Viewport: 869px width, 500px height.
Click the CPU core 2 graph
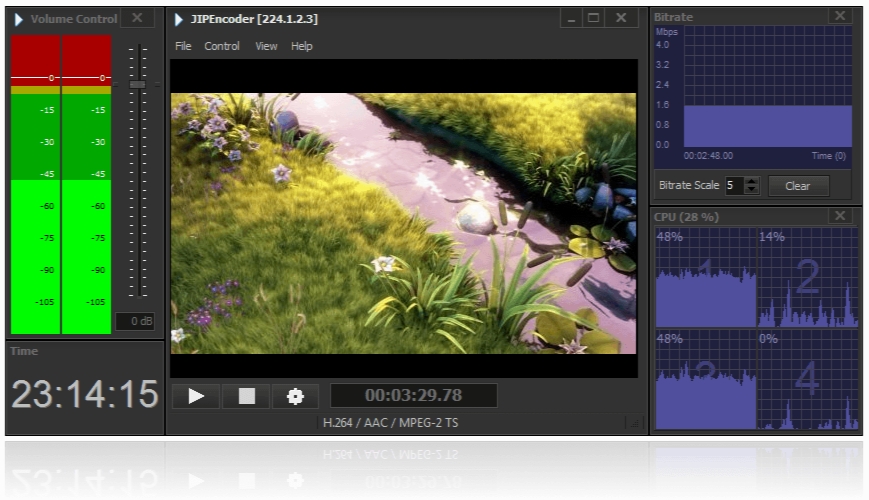[808, 277]
